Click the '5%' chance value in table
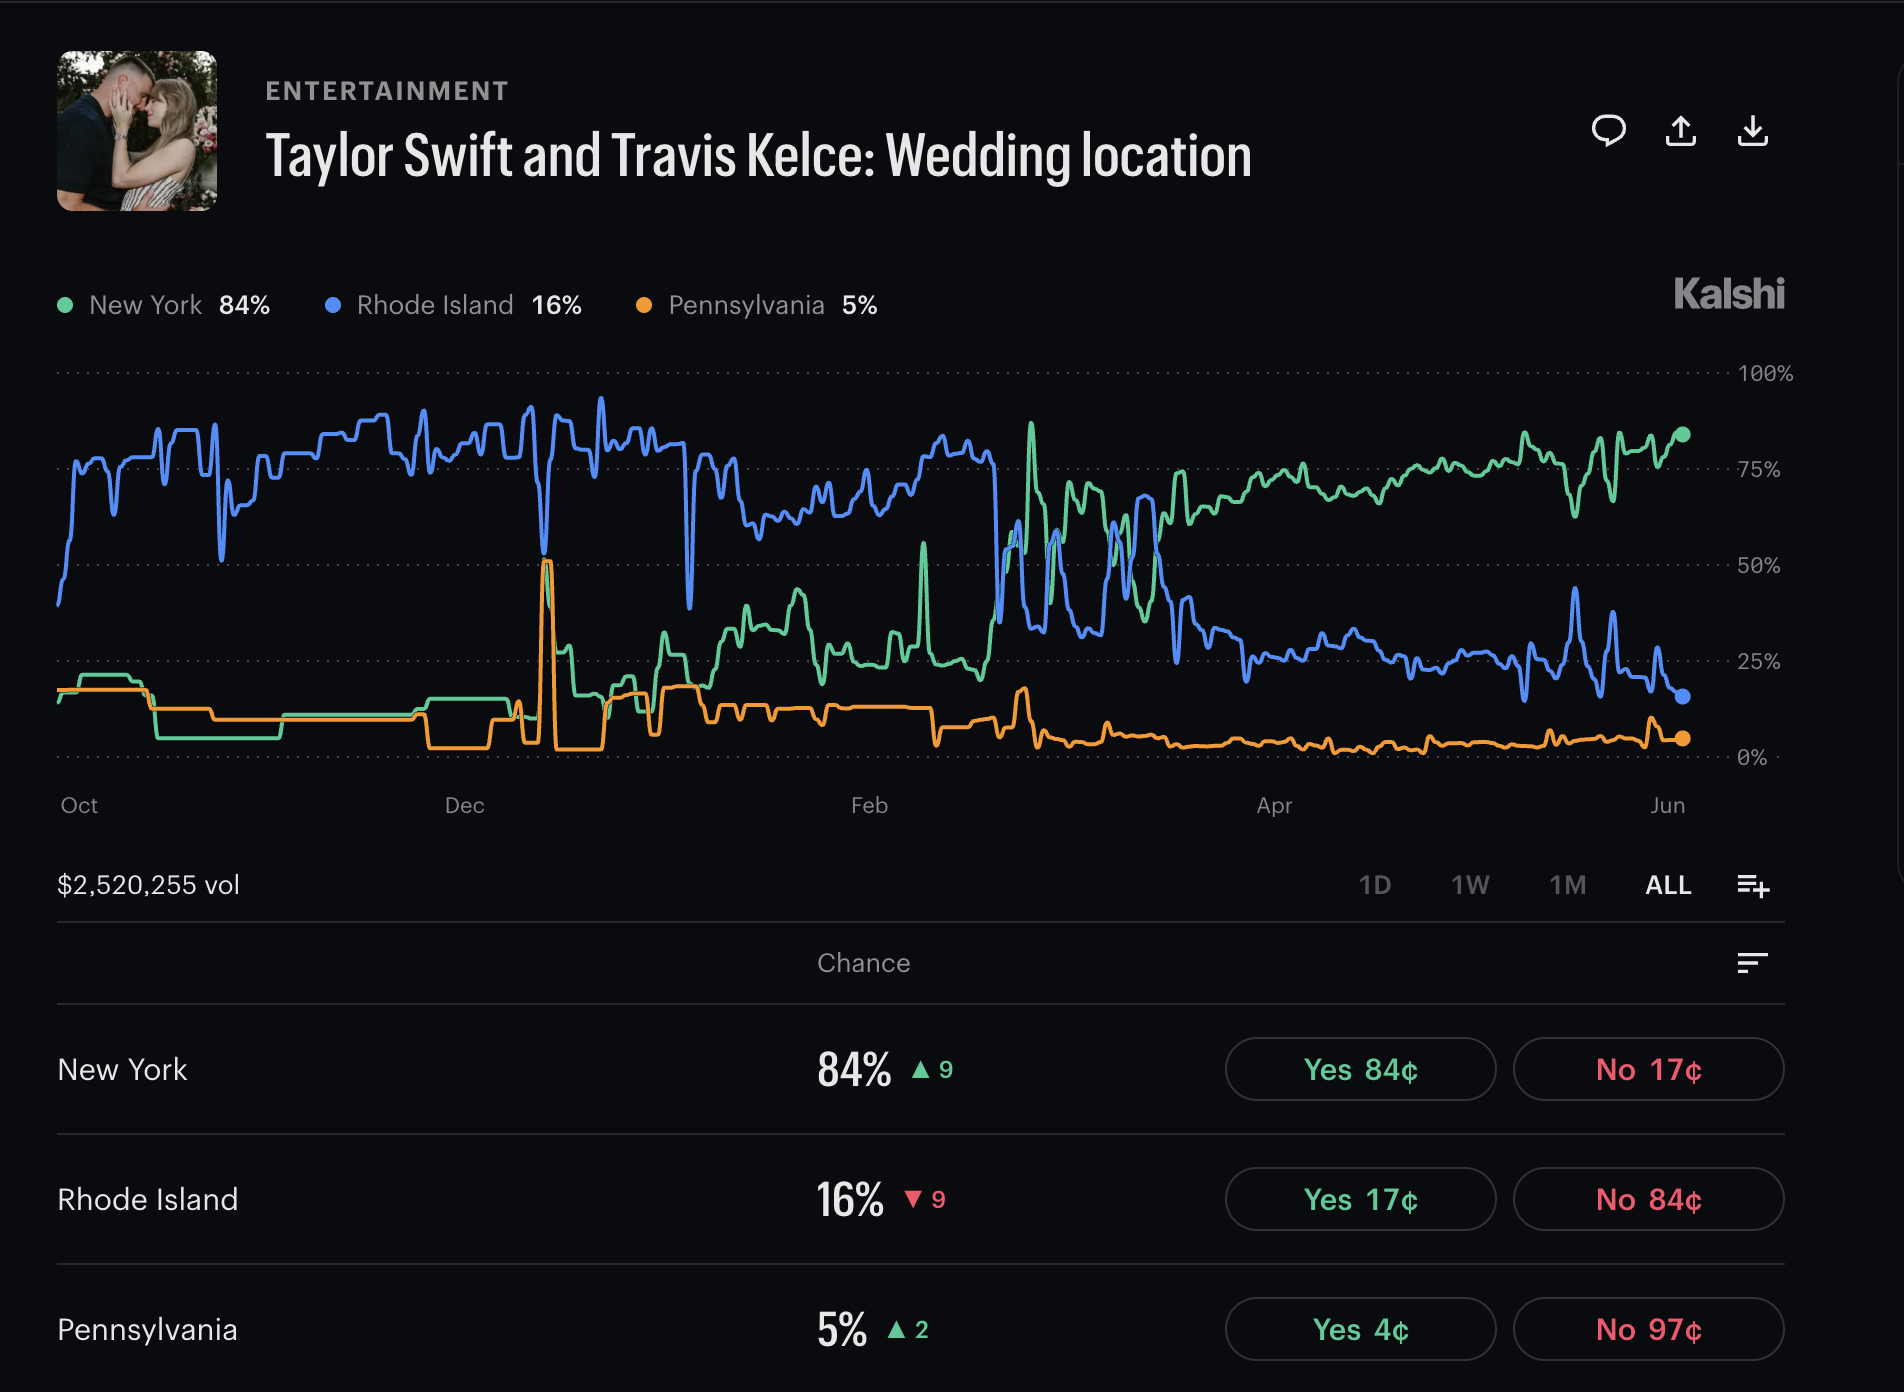 tap(842, 1329)
